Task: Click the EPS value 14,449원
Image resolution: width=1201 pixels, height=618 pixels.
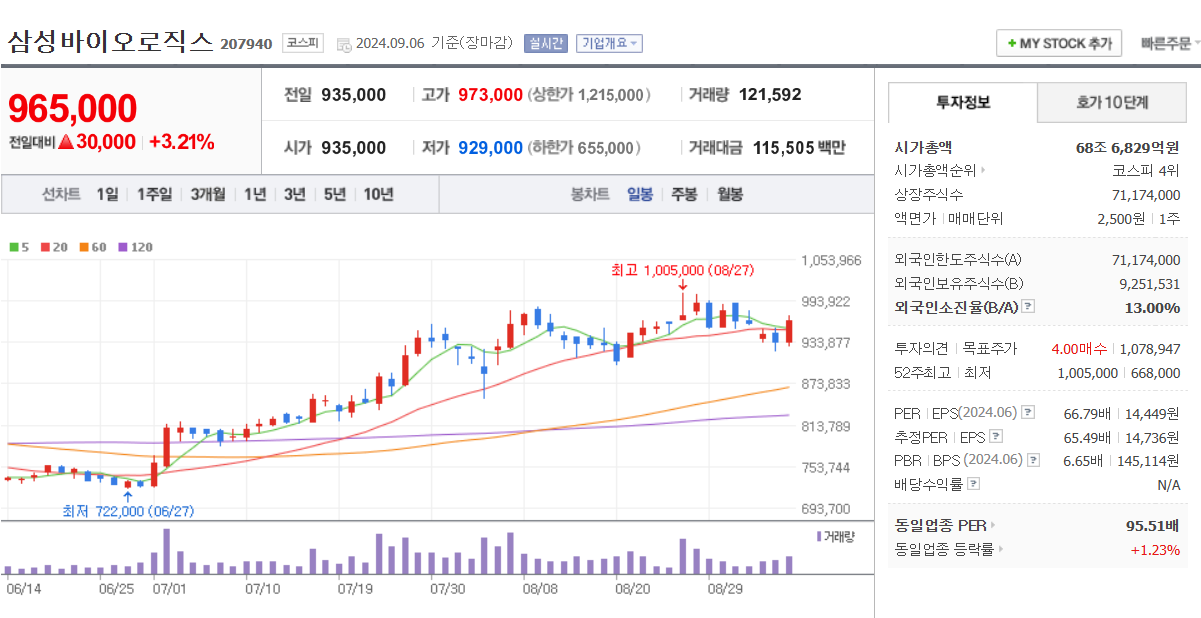Action: coord(1152,413)
